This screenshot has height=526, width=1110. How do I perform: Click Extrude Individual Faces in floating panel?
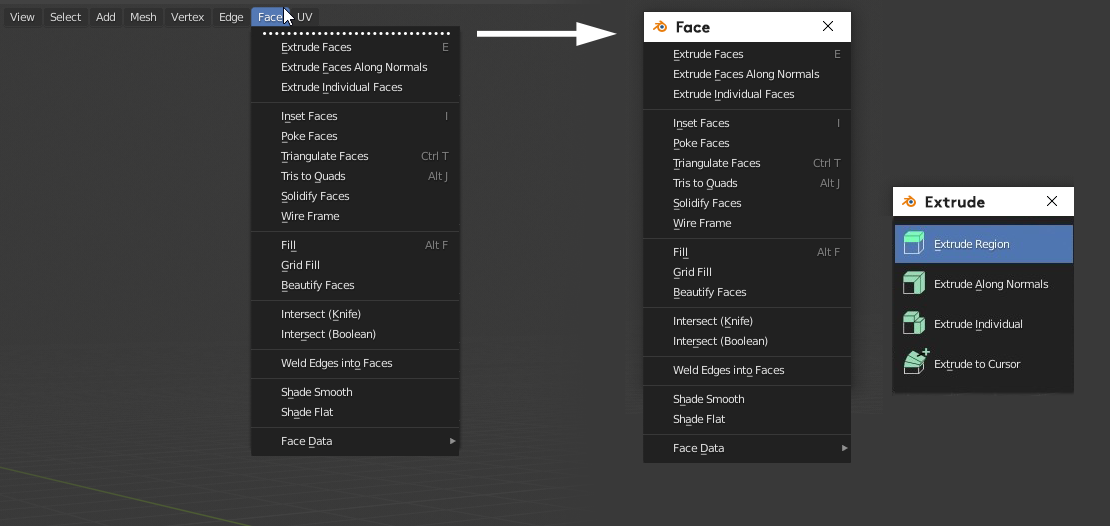coord(747,94)
